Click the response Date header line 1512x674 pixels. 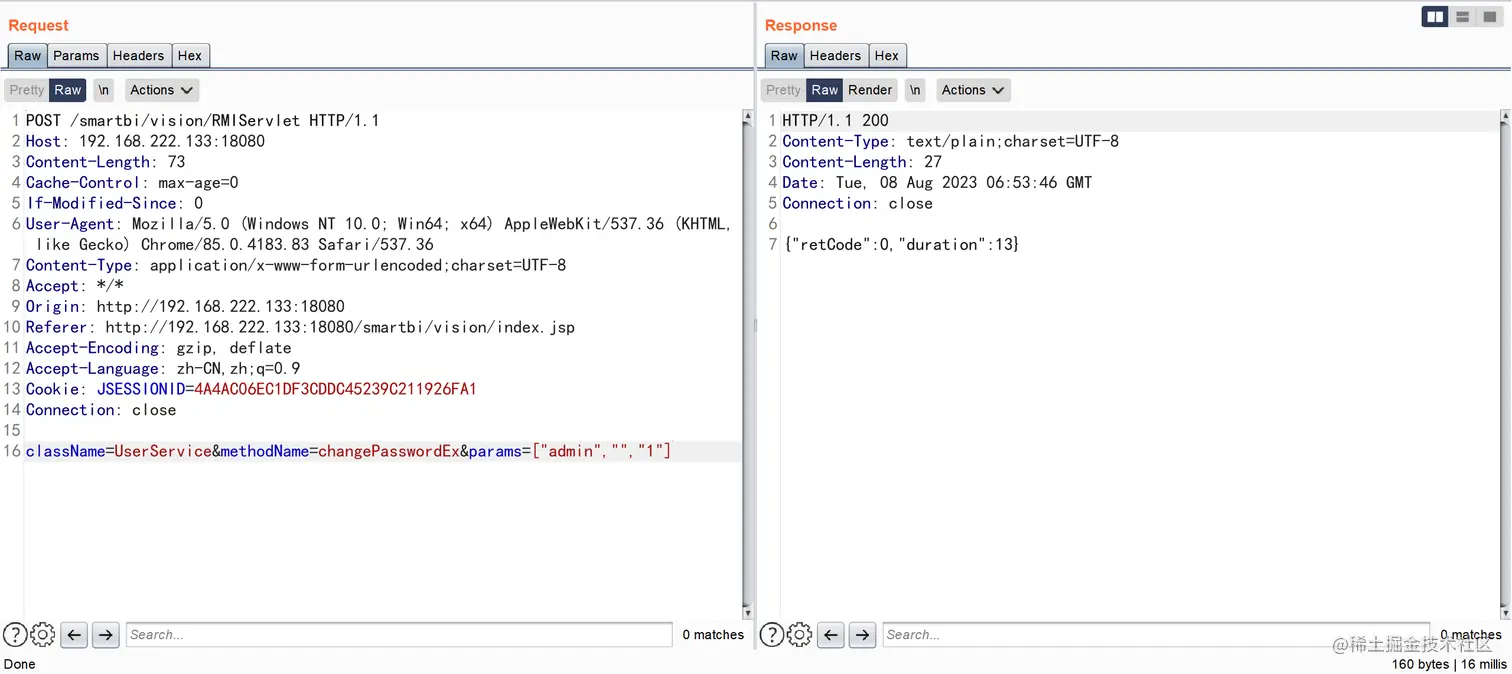point(937,182)
